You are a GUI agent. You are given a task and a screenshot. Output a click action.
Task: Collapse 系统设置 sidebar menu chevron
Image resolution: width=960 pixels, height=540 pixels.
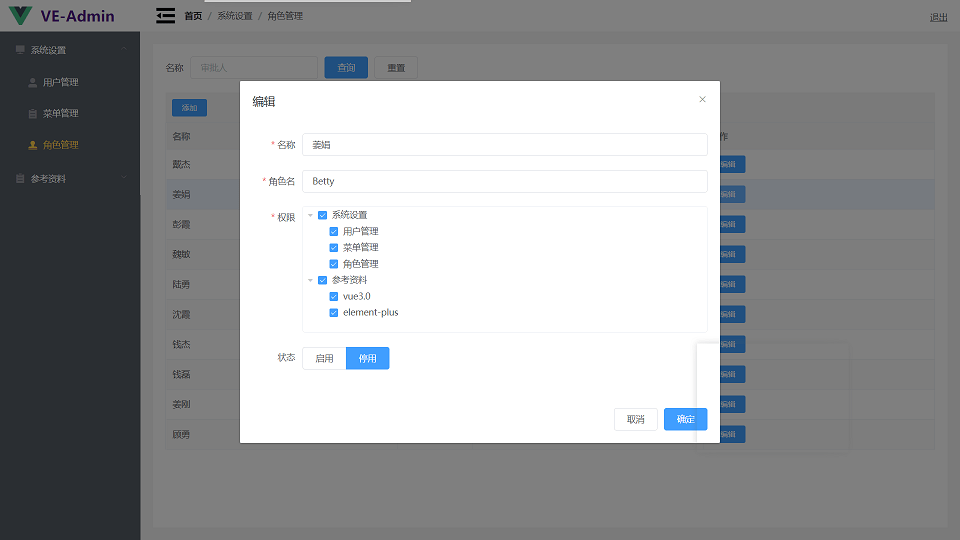(x=124, y=49)
